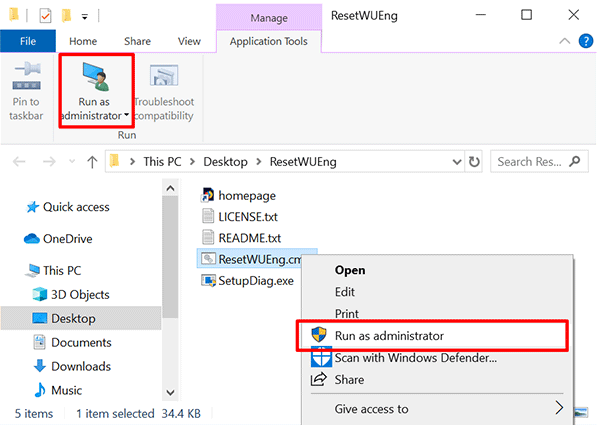Click the folder icon in the title bar

coord(14,15)
